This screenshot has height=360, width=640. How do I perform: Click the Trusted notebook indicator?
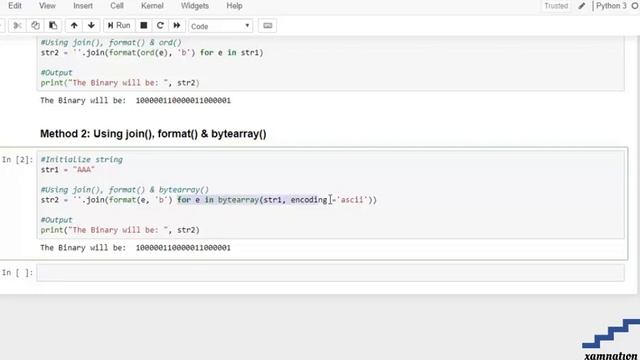[556, 6]
